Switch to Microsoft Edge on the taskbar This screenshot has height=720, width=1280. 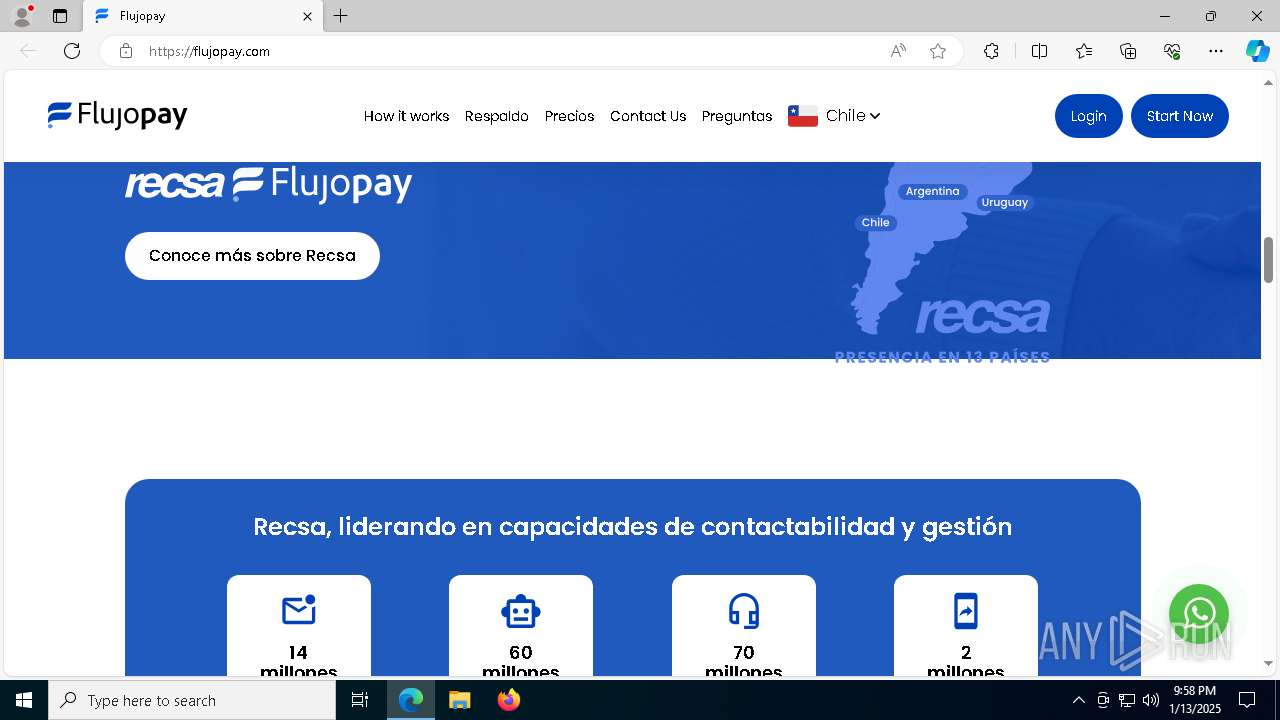[x=411, y=700]
